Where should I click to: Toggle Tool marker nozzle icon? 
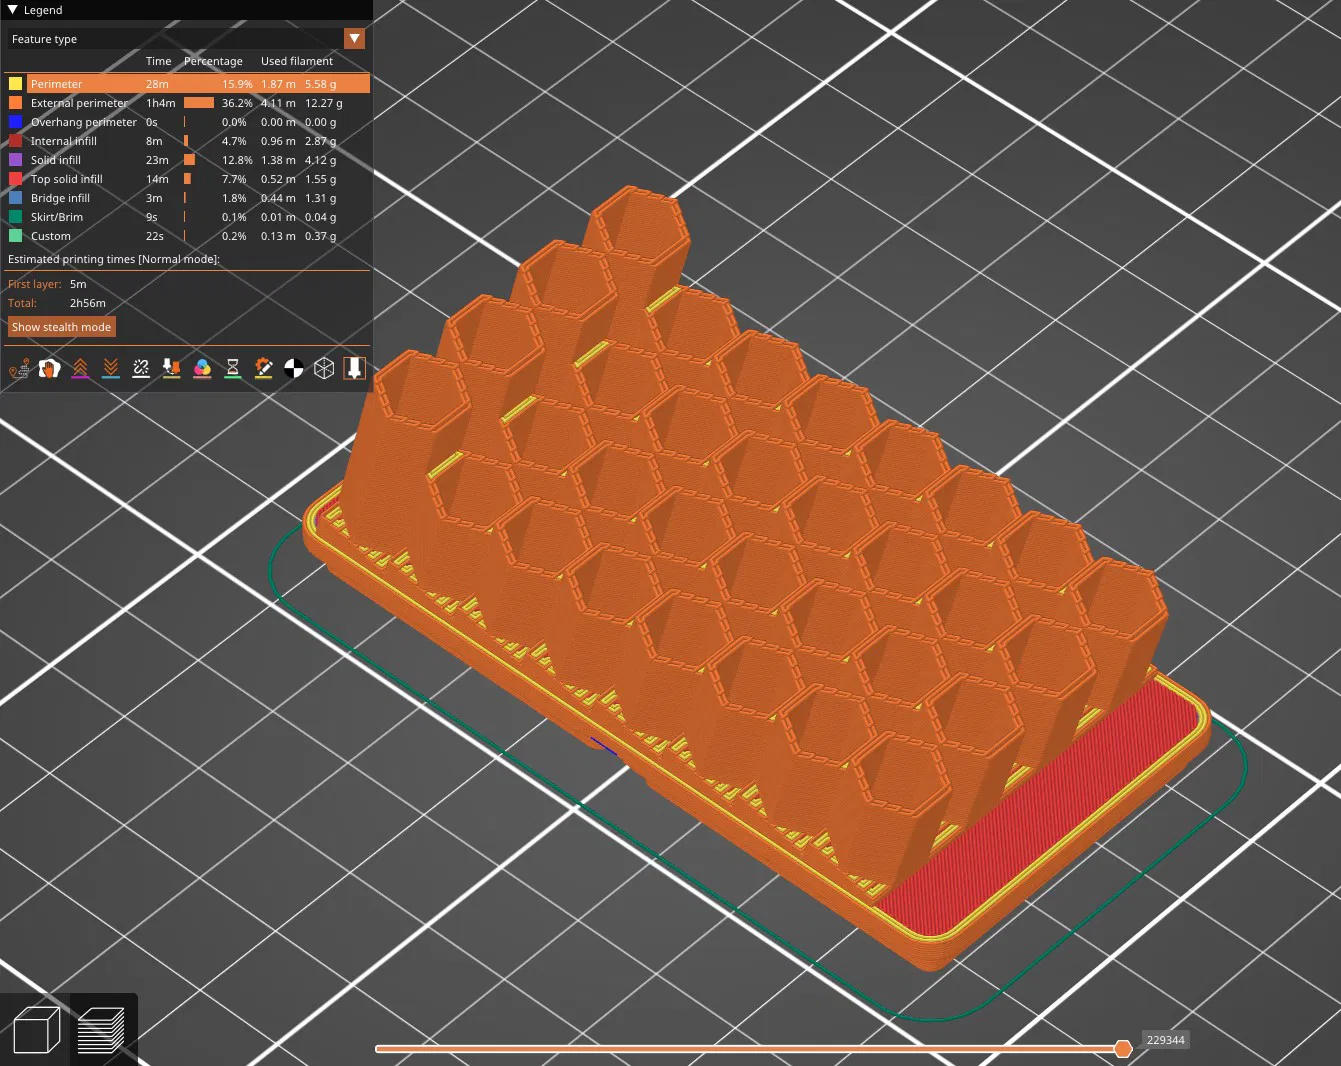click(x=355, y=369)
